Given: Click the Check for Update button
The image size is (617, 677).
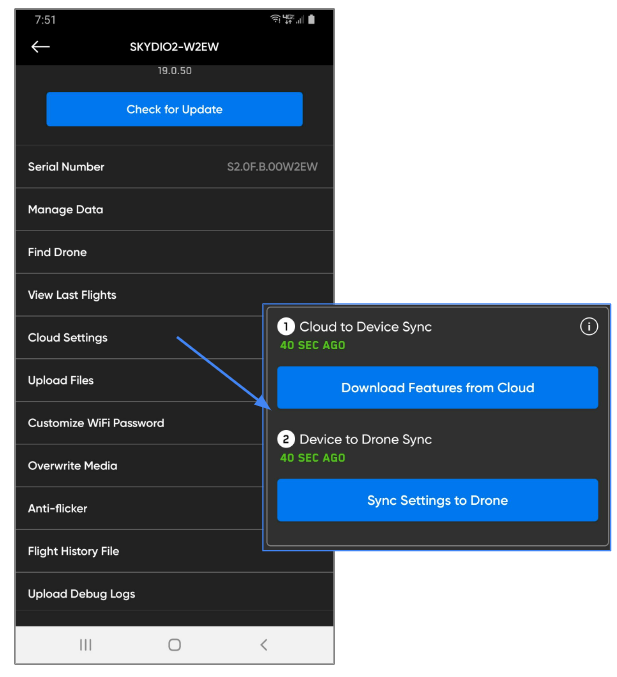Looking at the screenshot, I should 174,109.
